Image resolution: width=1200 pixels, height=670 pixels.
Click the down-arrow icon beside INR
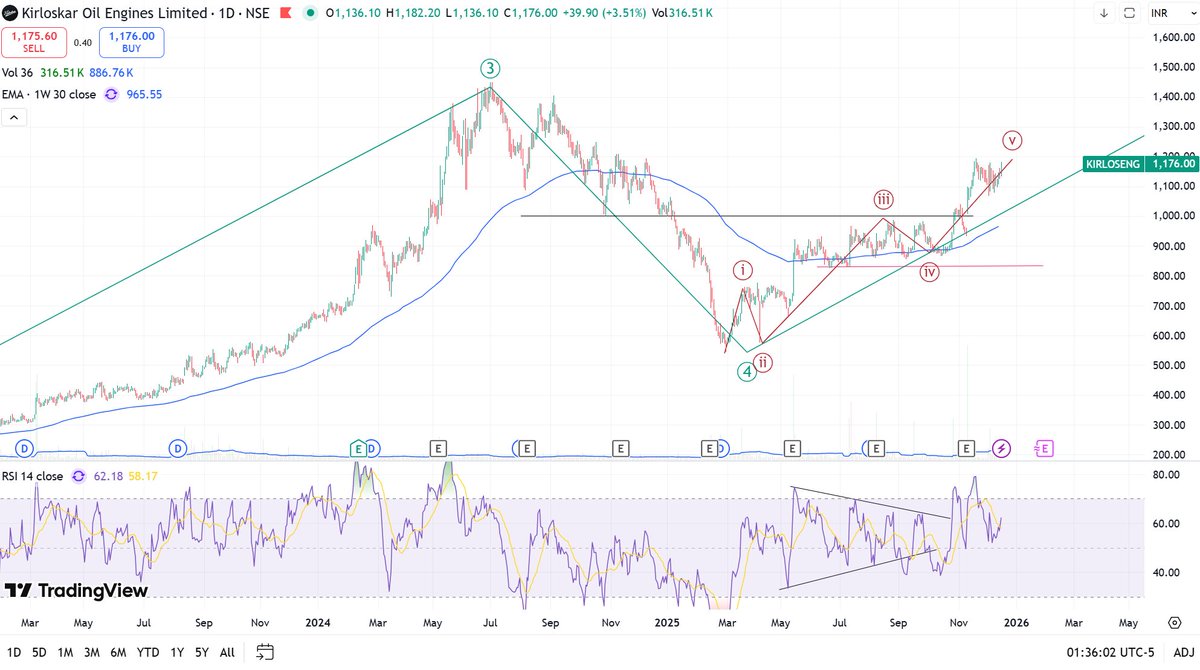[1104, 13]
